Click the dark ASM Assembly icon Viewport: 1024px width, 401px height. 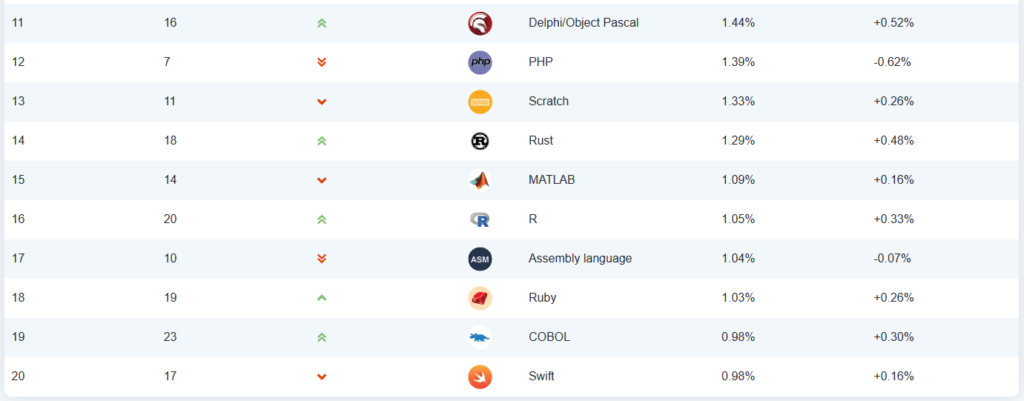[480, 259]
